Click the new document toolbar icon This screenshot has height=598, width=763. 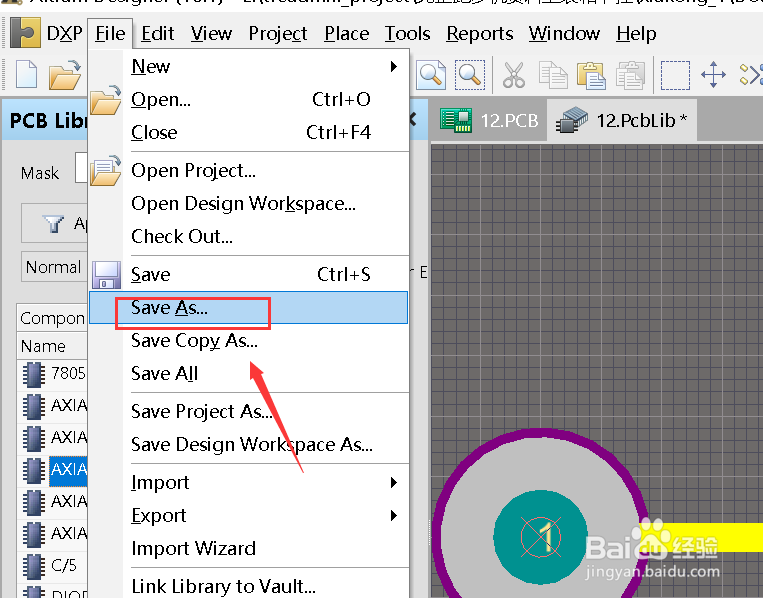26,74
